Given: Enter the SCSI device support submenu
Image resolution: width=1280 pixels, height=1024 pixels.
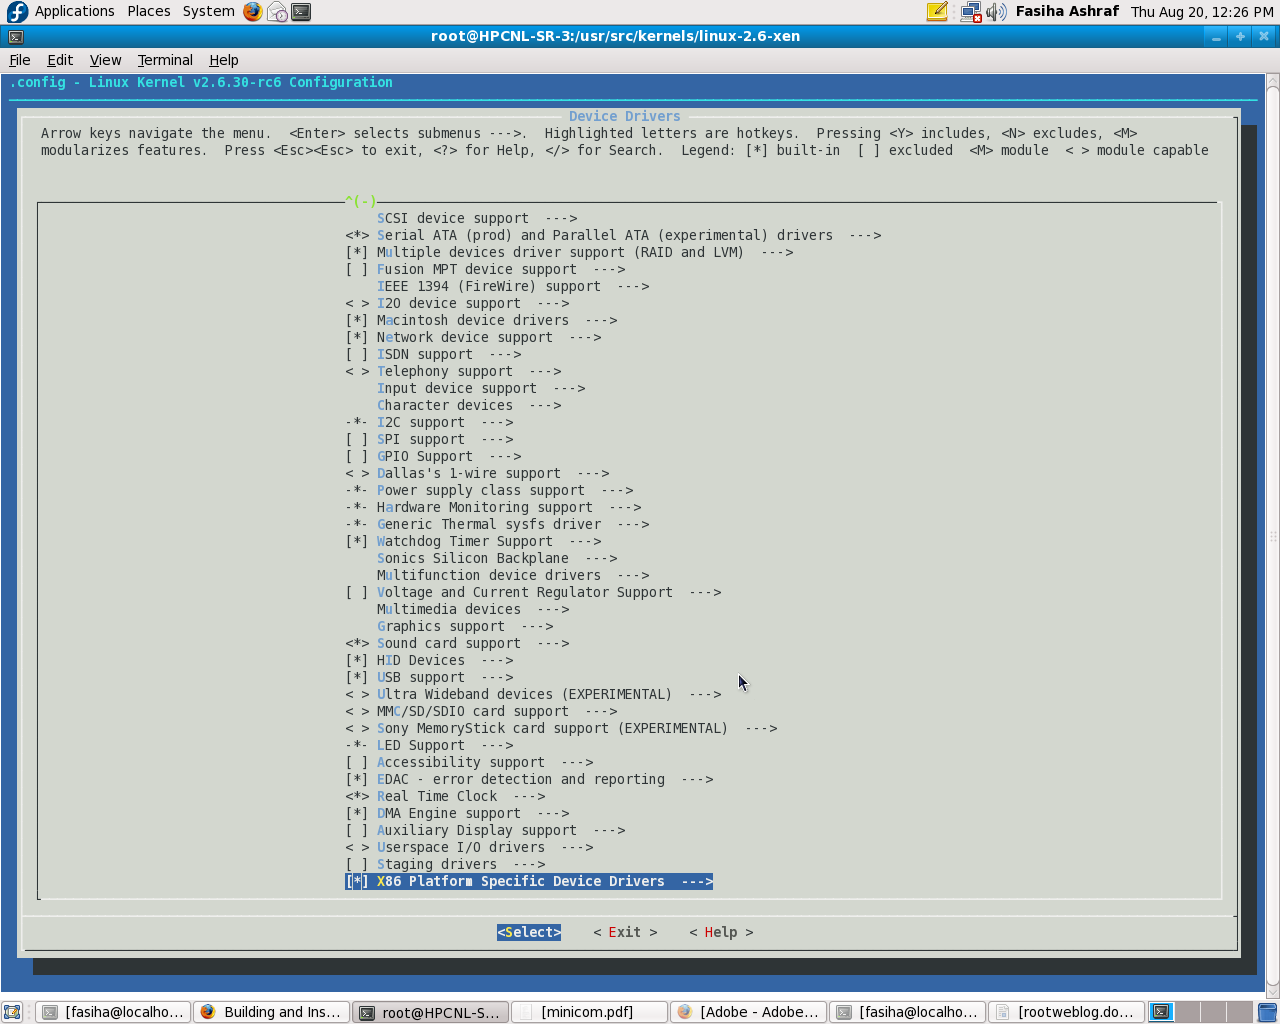Looking at the screenshot, I should tap(453, 218).
